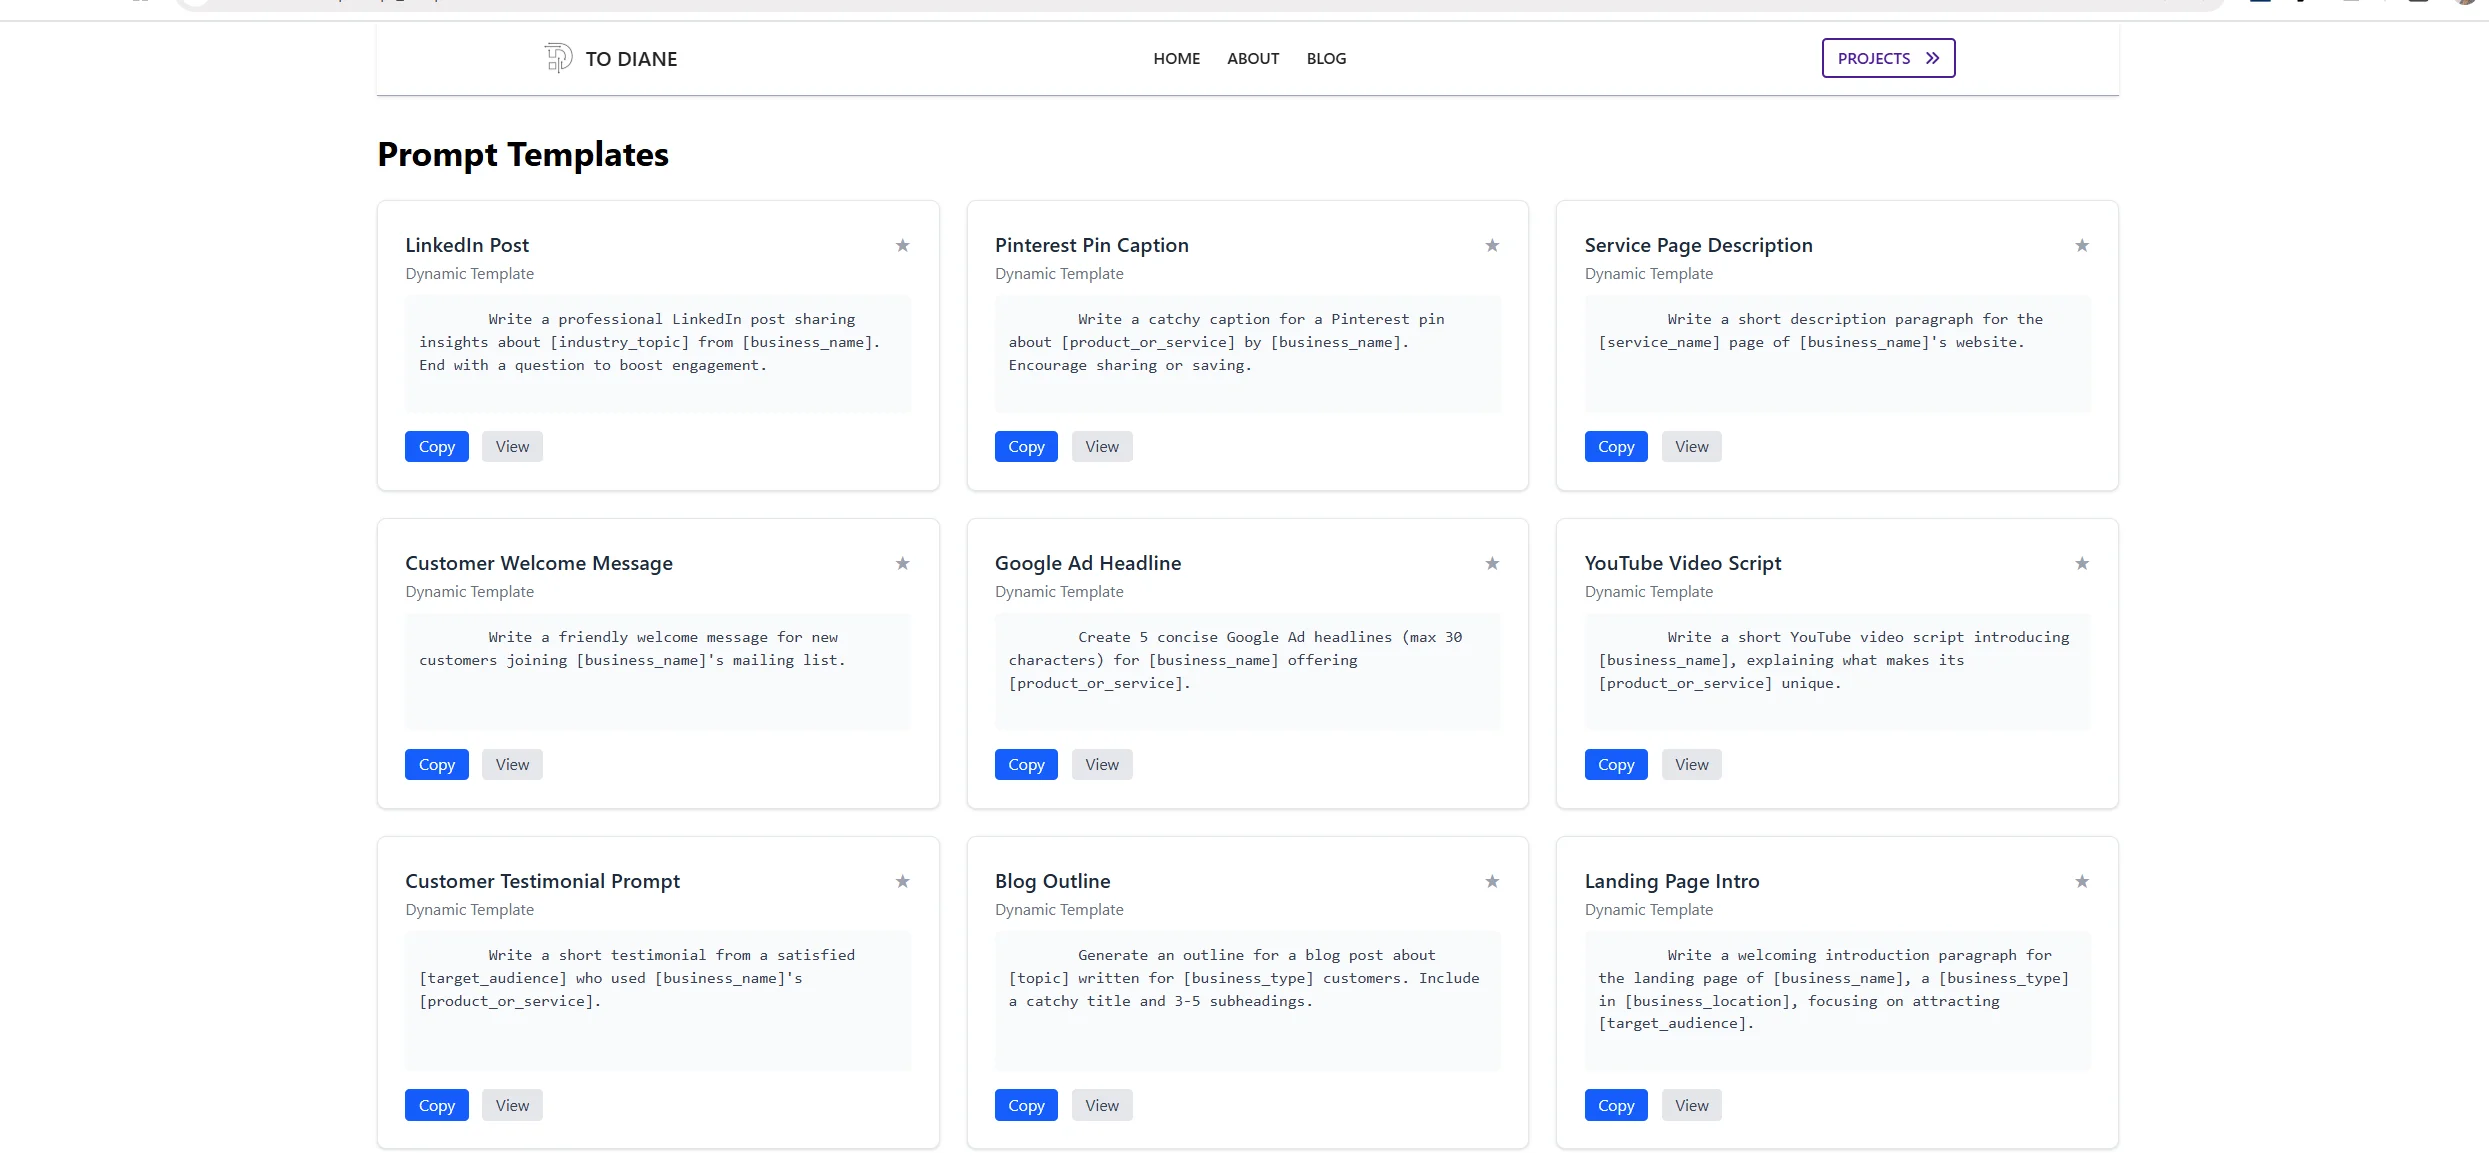Switch to the BLOG page
The width and height of the screenshot is (2489, 1166).
pos(1326,58)
